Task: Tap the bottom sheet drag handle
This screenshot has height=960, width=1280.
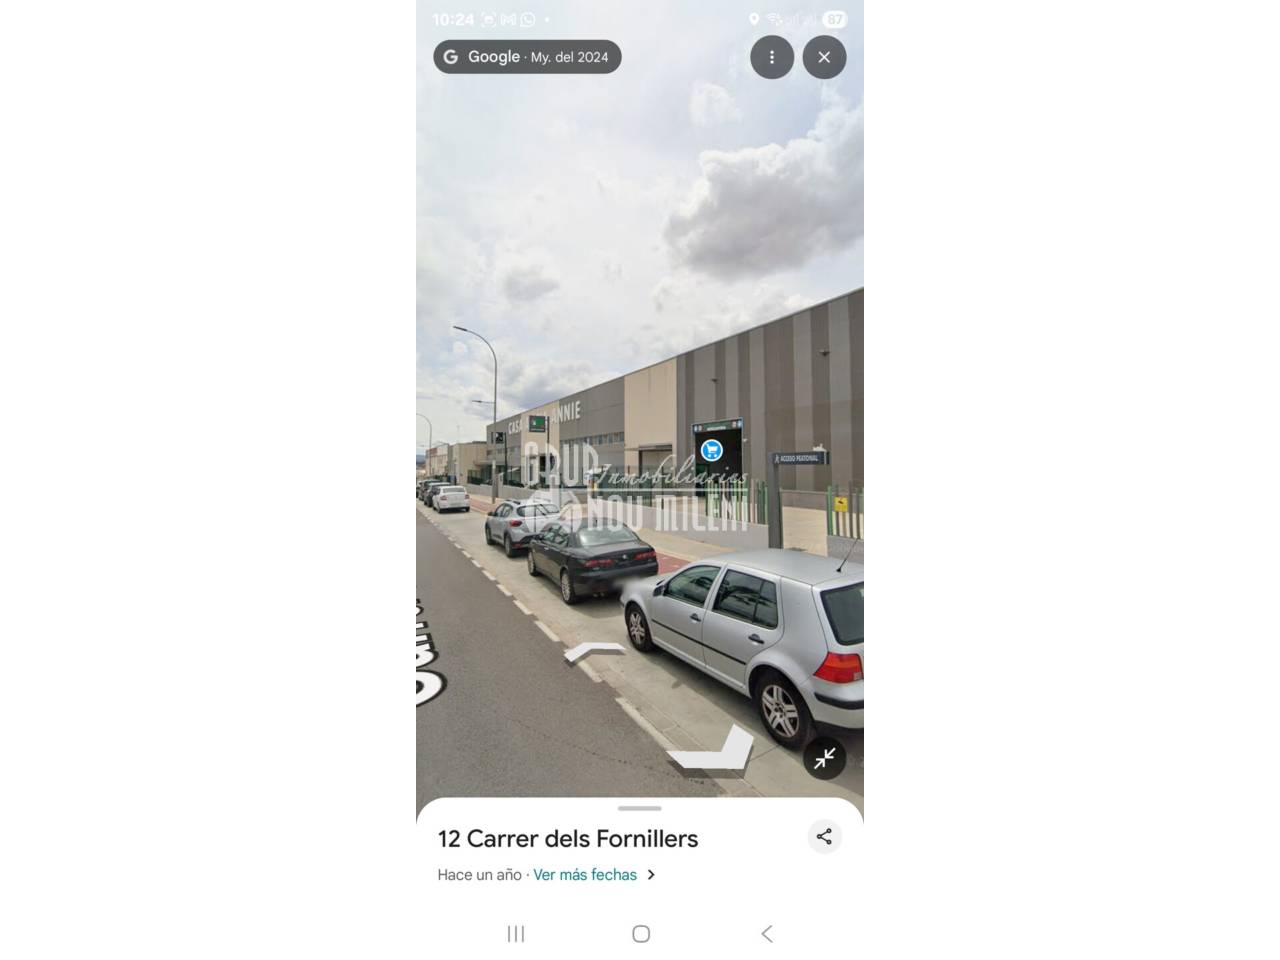Action: (x=640, y=808)
